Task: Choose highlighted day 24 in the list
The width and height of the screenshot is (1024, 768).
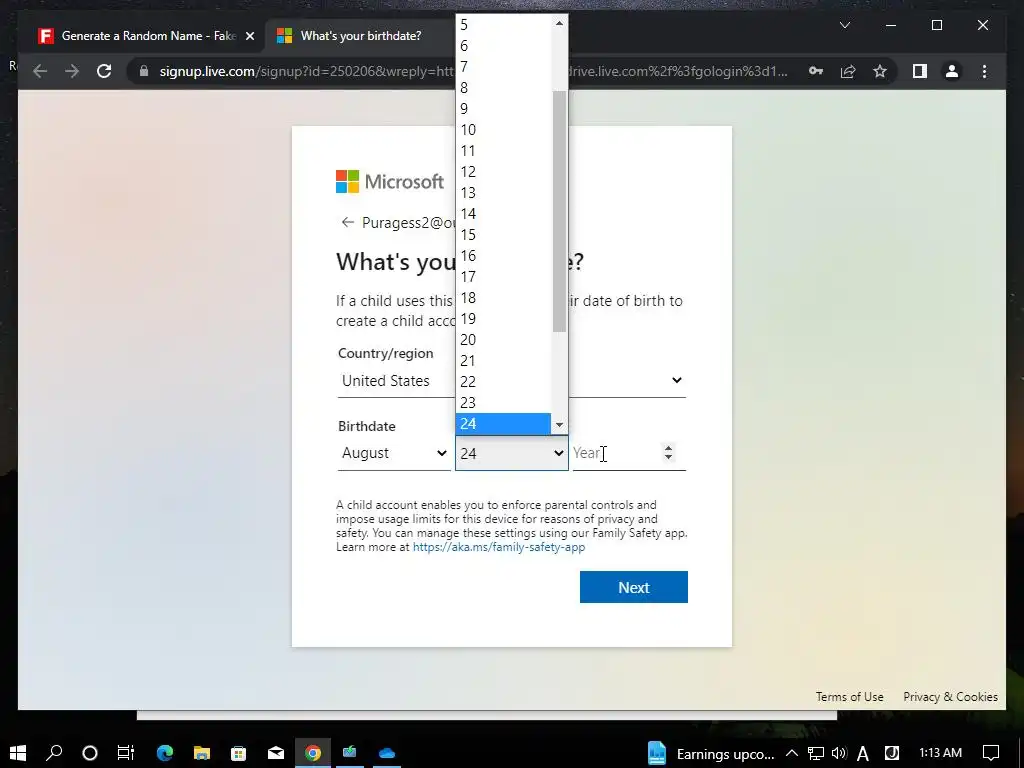Action: pos(503,424)
